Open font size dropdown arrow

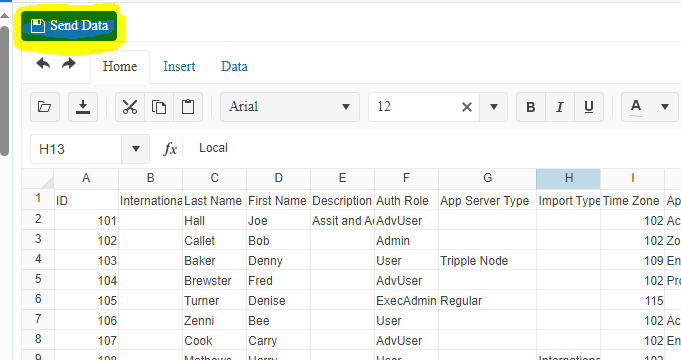(x=494, y=107)
